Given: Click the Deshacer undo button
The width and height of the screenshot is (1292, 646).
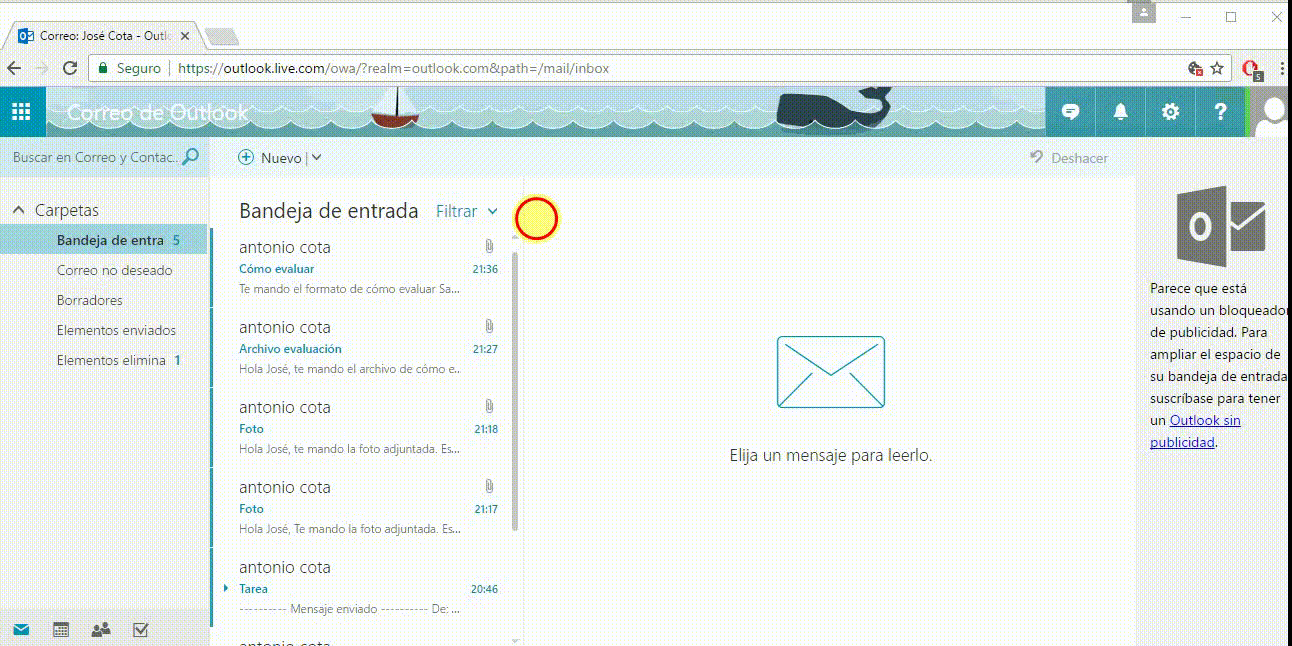Looking at the screenshot, I should [1069, 158].
